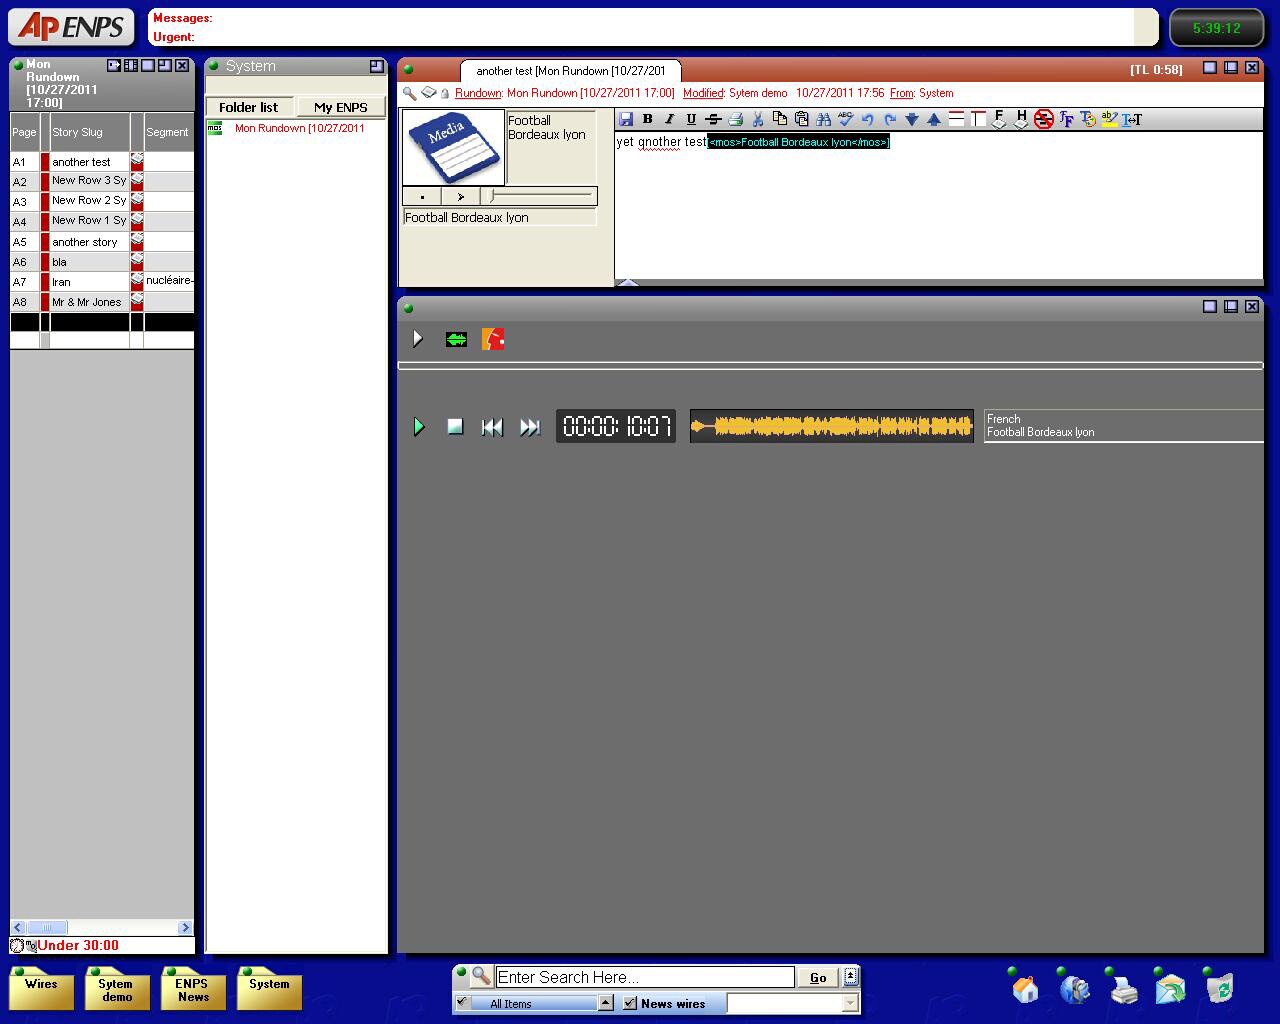Open the empty dropdown beside News wires
Screen dimensions: 1280x1024
coord(850,1003)
